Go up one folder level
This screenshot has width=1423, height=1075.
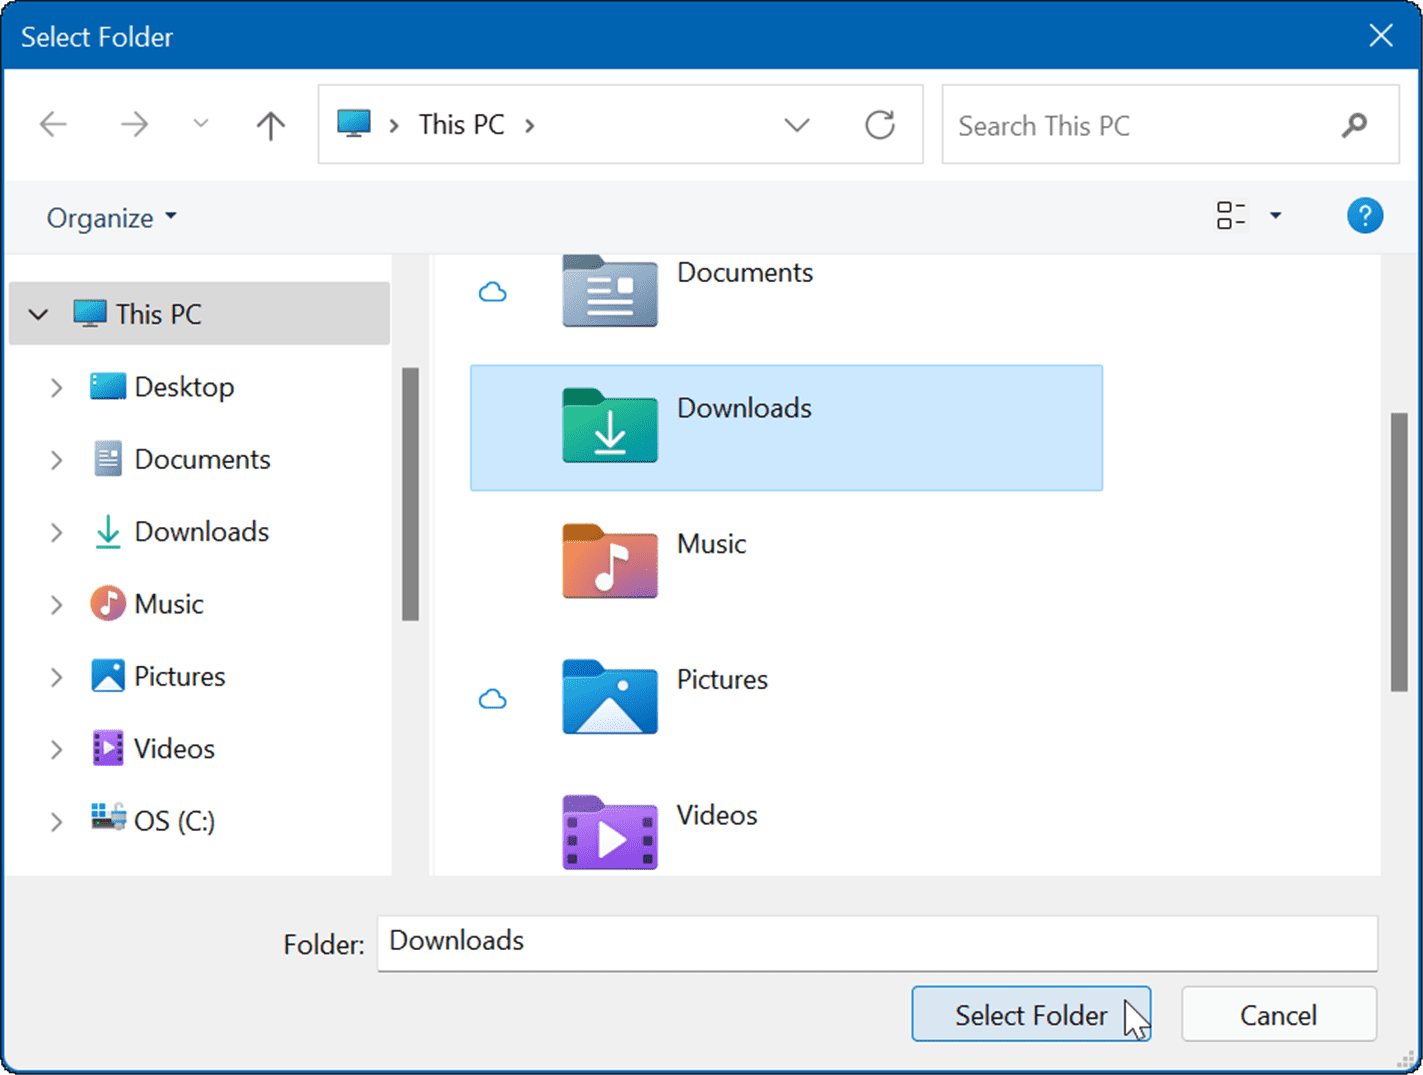click(270, 125)
